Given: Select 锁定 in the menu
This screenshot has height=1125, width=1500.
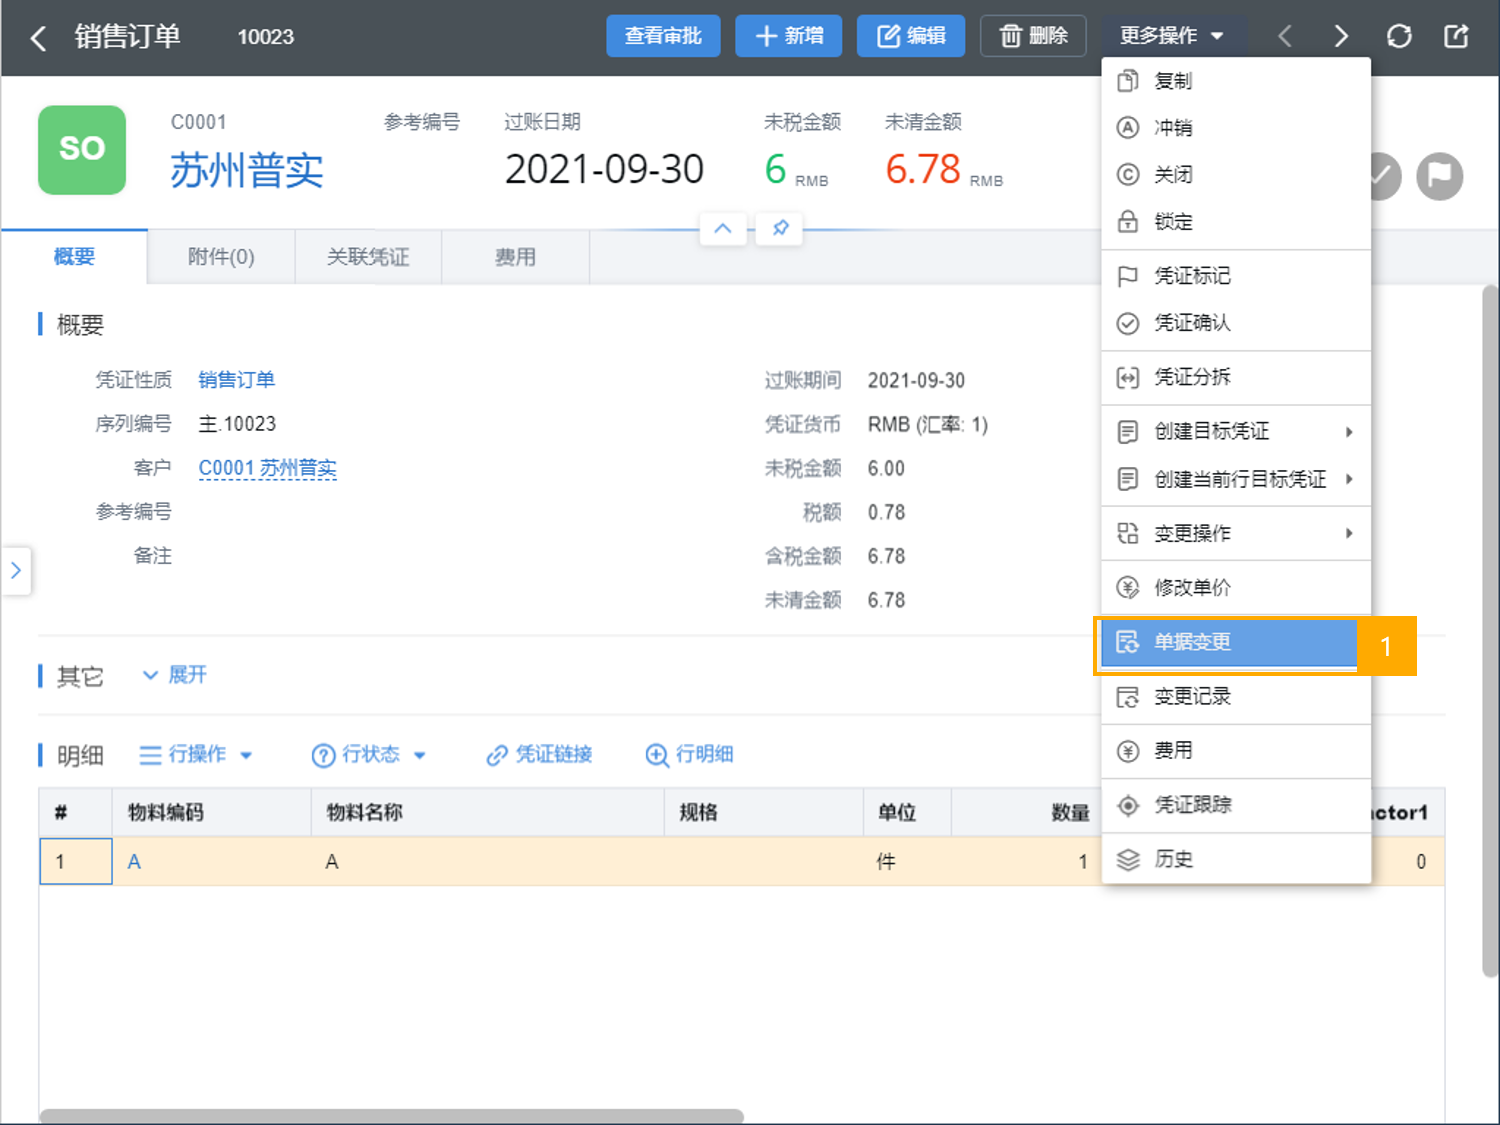Looking at the screenshot, I should pos(1236,222).
